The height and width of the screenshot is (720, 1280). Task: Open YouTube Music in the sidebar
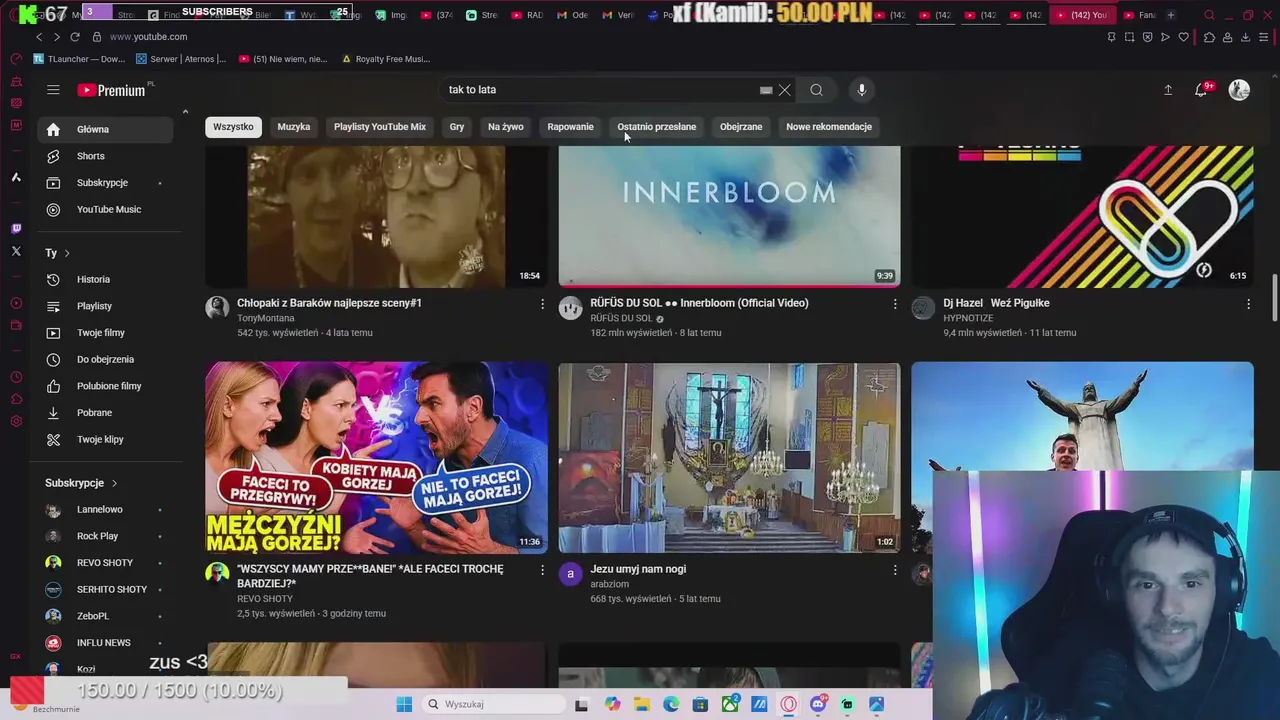(x=107, y=210)
